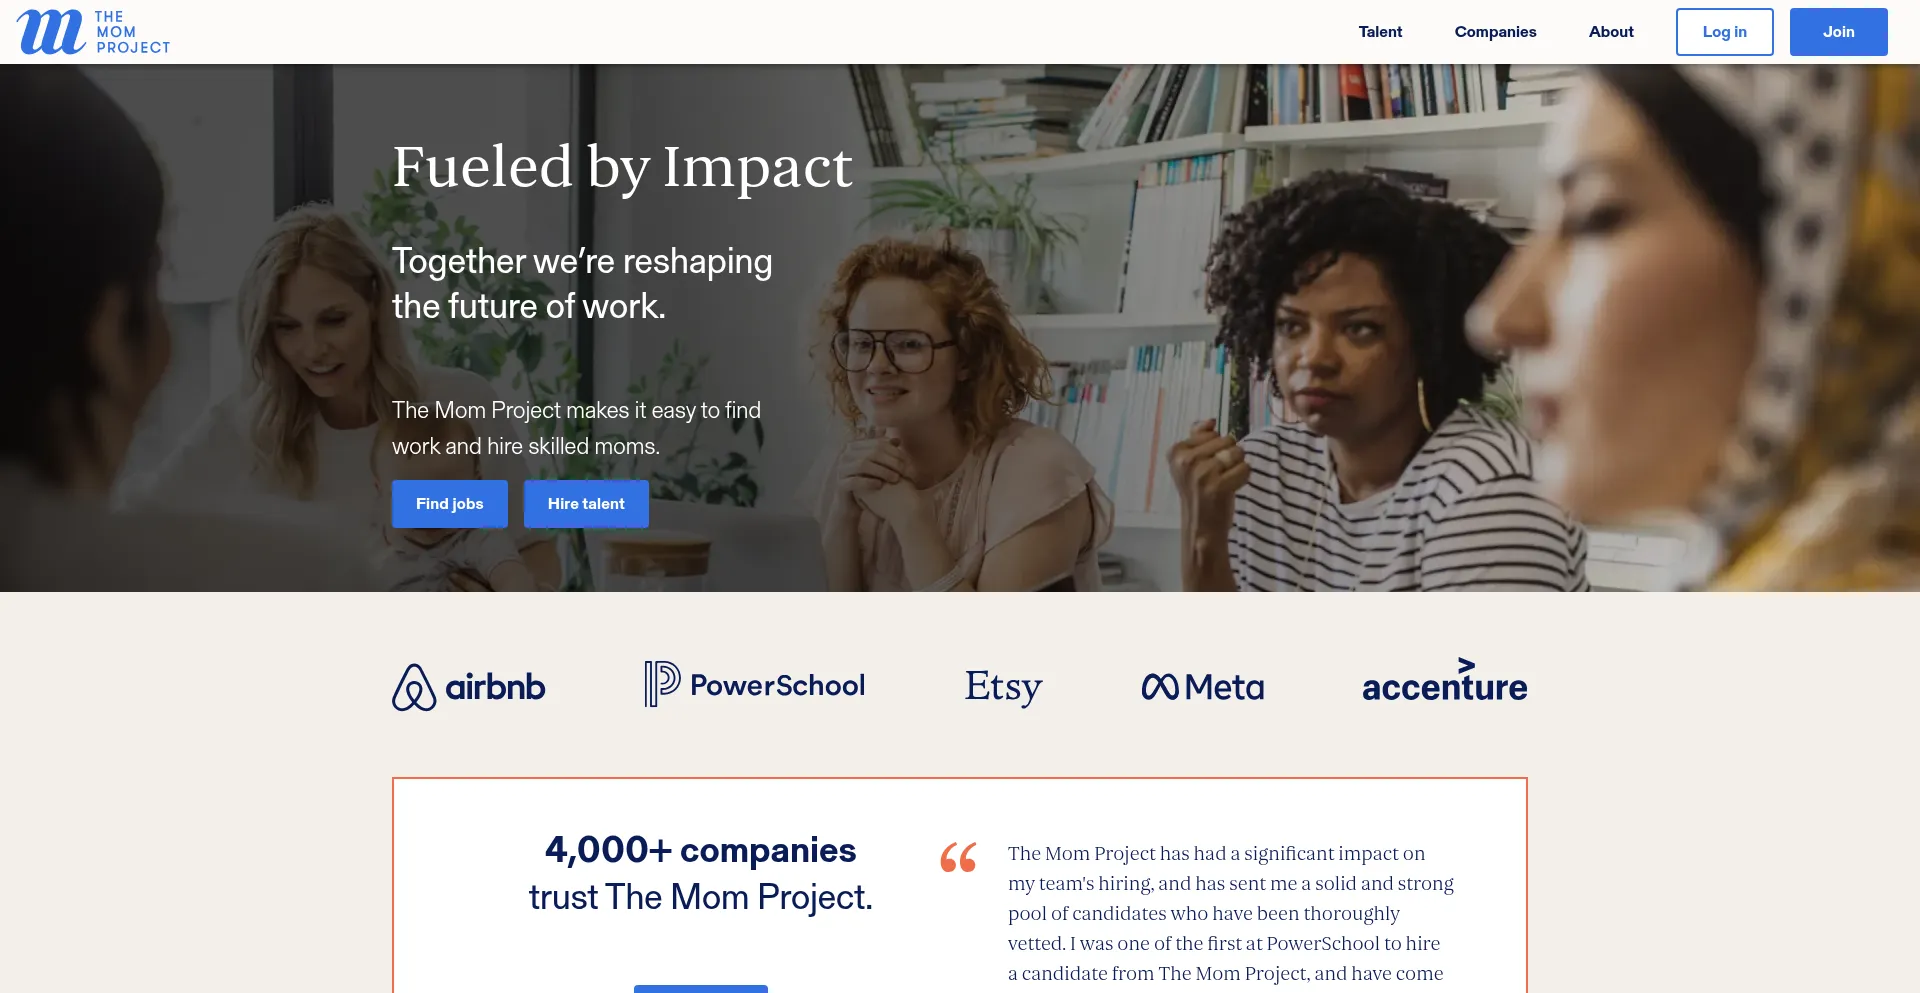This screenshot has height=993, width=1920.
Task: Open the Companies menu
Action: click(x=1495, y=31)
